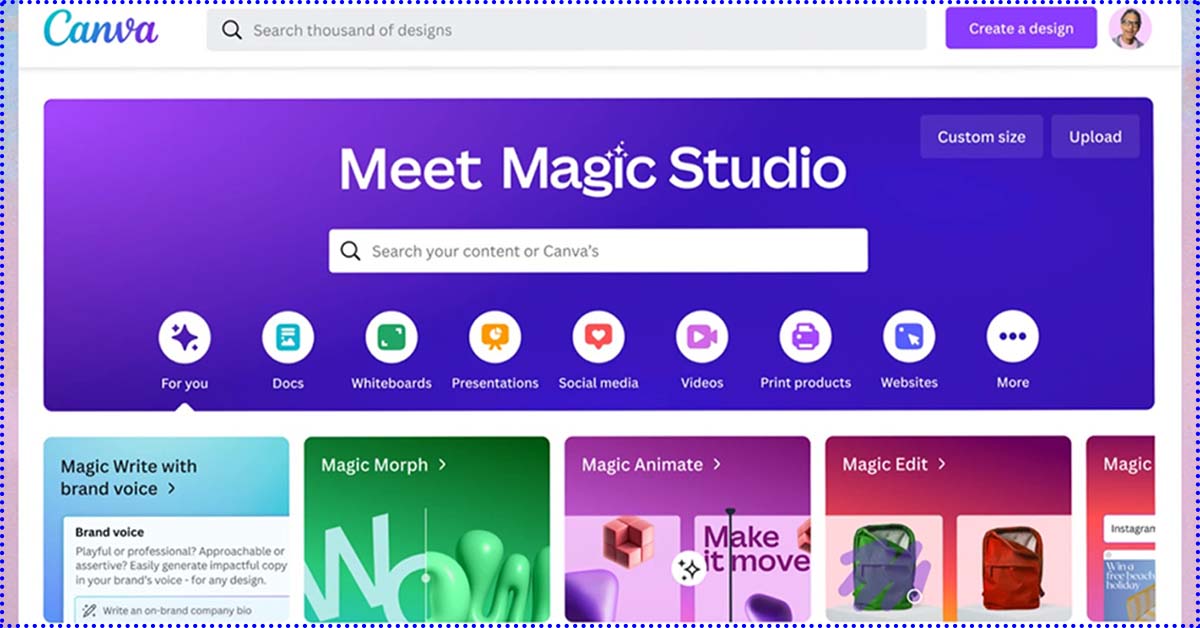Click the "More" label text

point(1012,383)
